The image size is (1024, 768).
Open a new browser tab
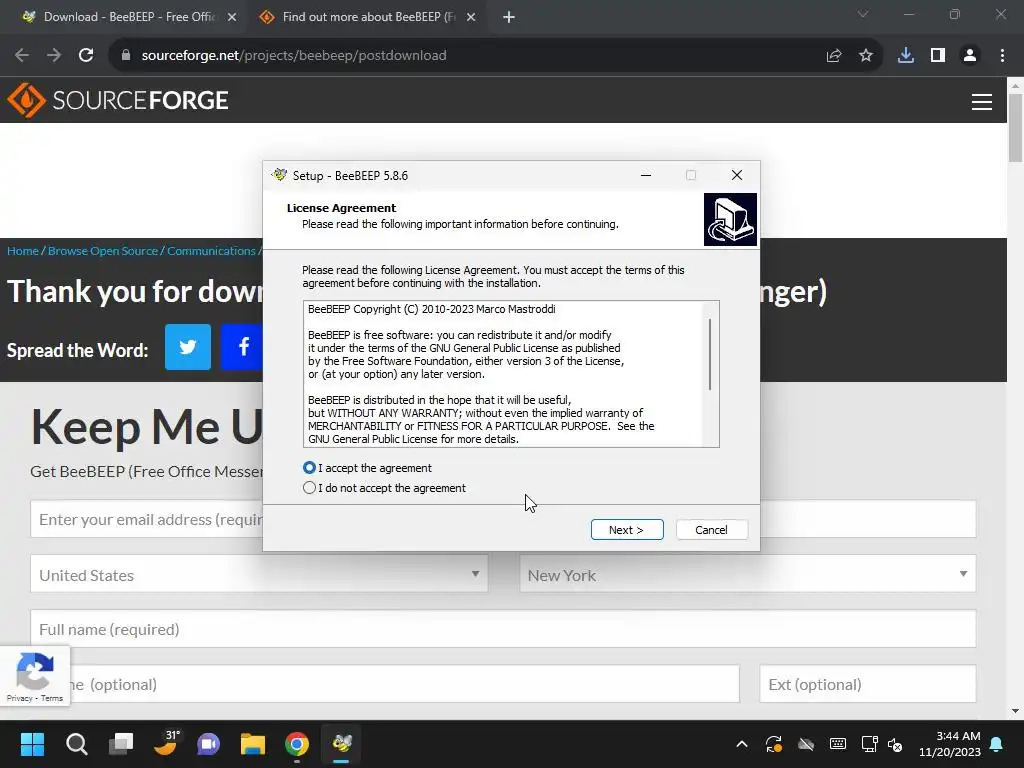(509, 17)
